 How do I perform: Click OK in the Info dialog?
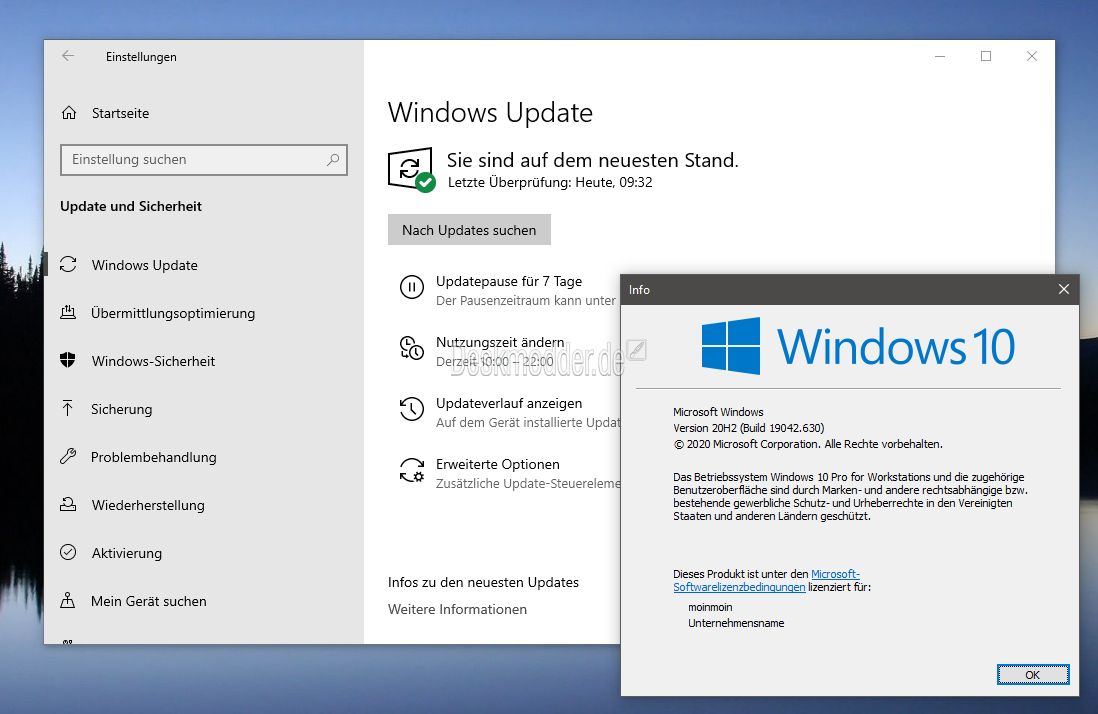pos(1032,675)
